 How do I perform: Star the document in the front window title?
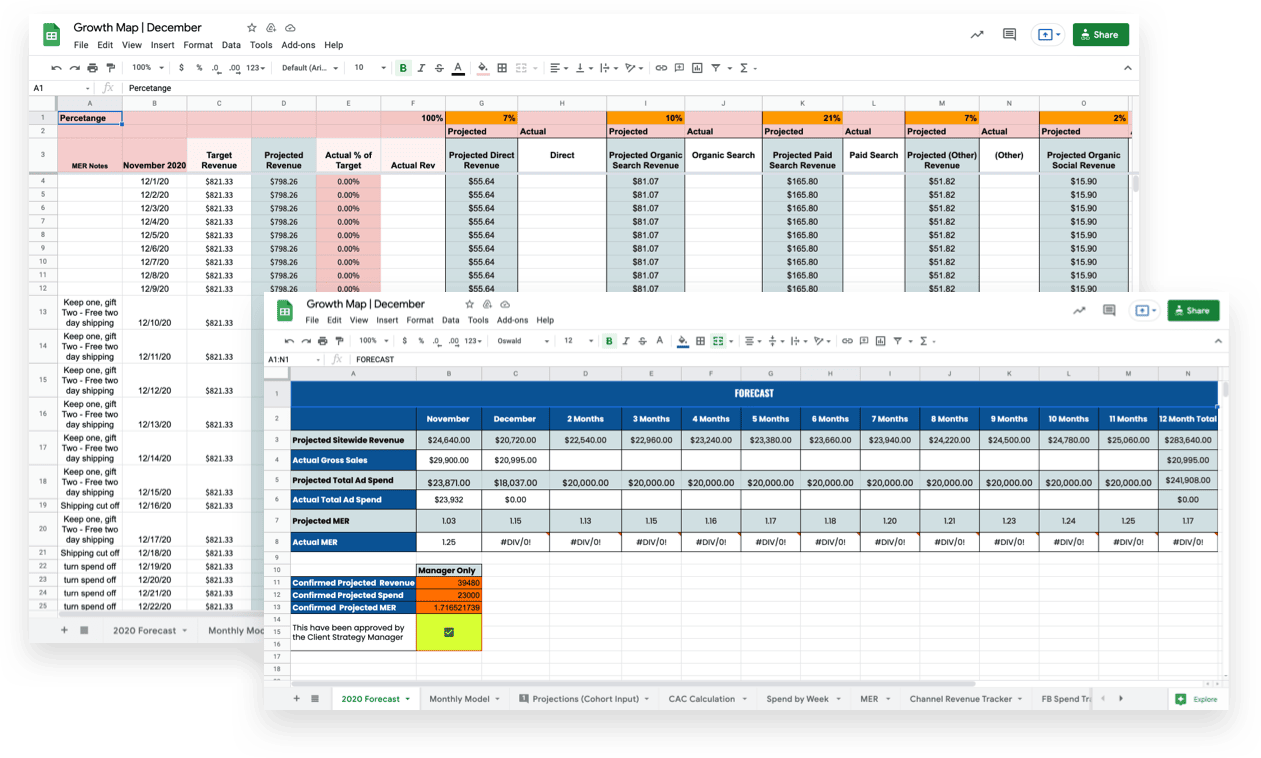pyautogui.click(x=470, y=304)
